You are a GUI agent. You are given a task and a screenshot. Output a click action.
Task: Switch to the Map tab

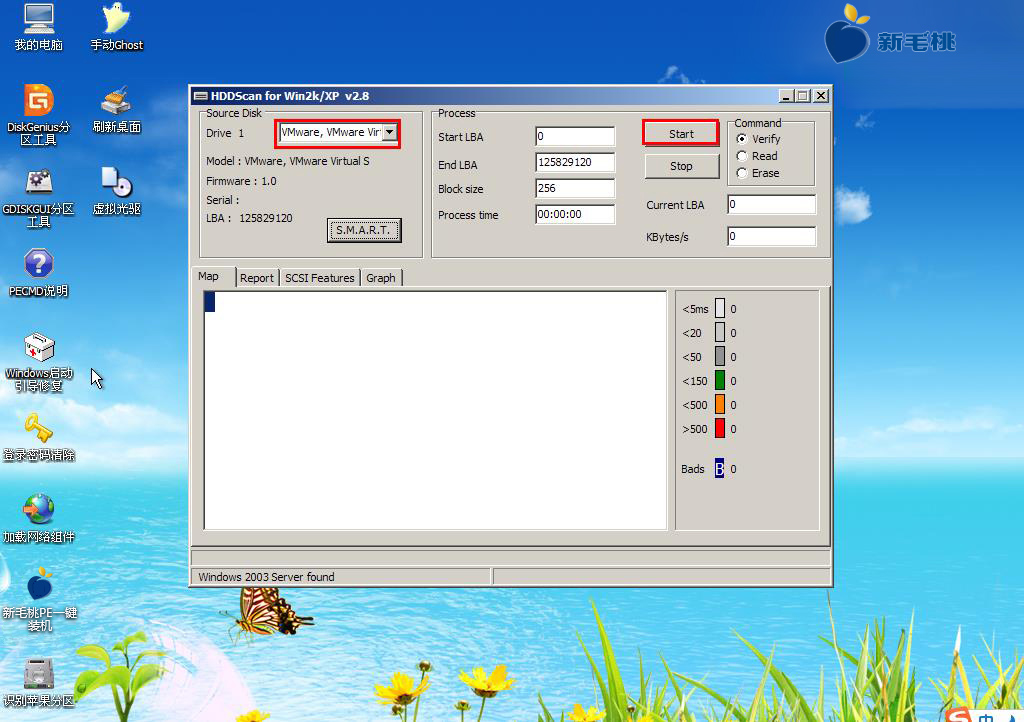tap(208, 276)
